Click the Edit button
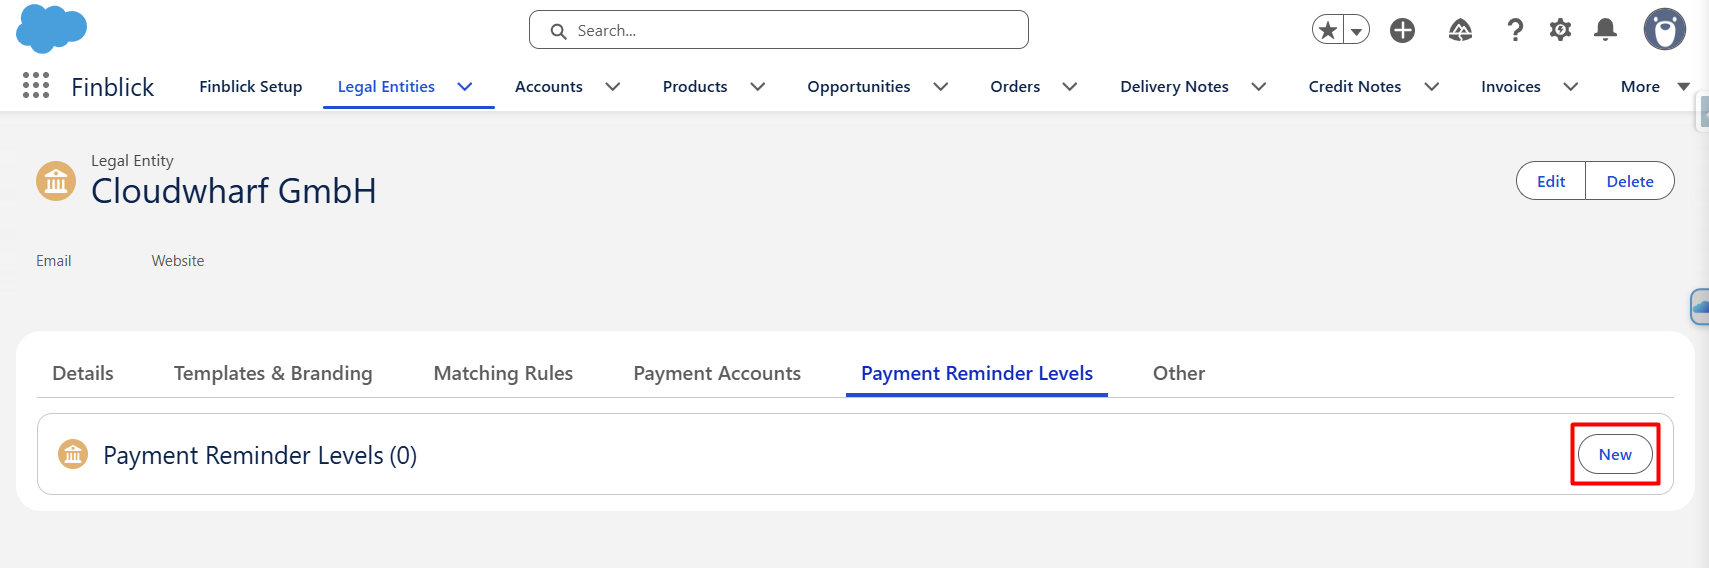 click(1551, 181)
